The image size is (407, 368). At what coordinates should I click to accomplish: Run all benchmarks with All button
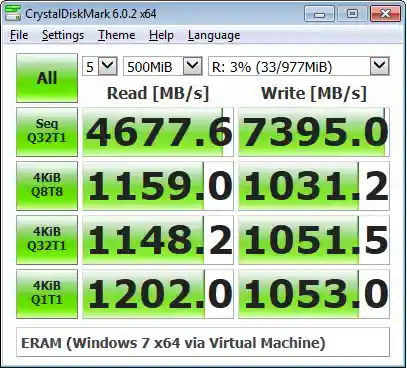(47, 78)
